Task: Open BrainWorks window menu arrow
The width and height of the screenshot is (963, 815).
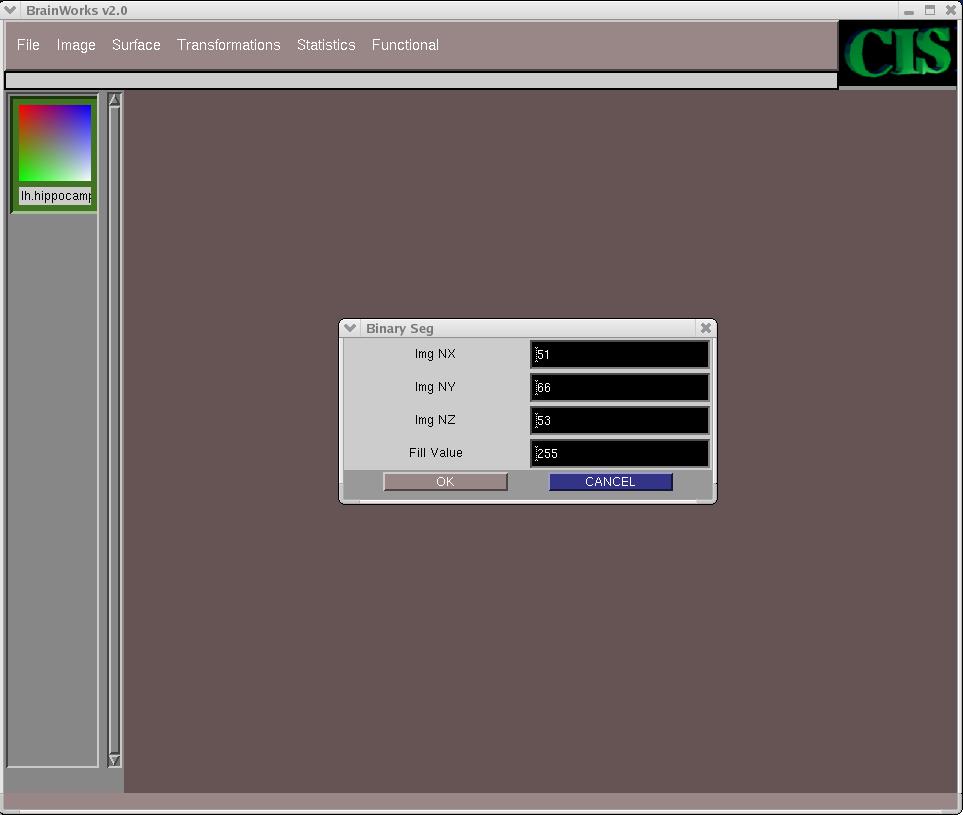Action: click(10, 10)
